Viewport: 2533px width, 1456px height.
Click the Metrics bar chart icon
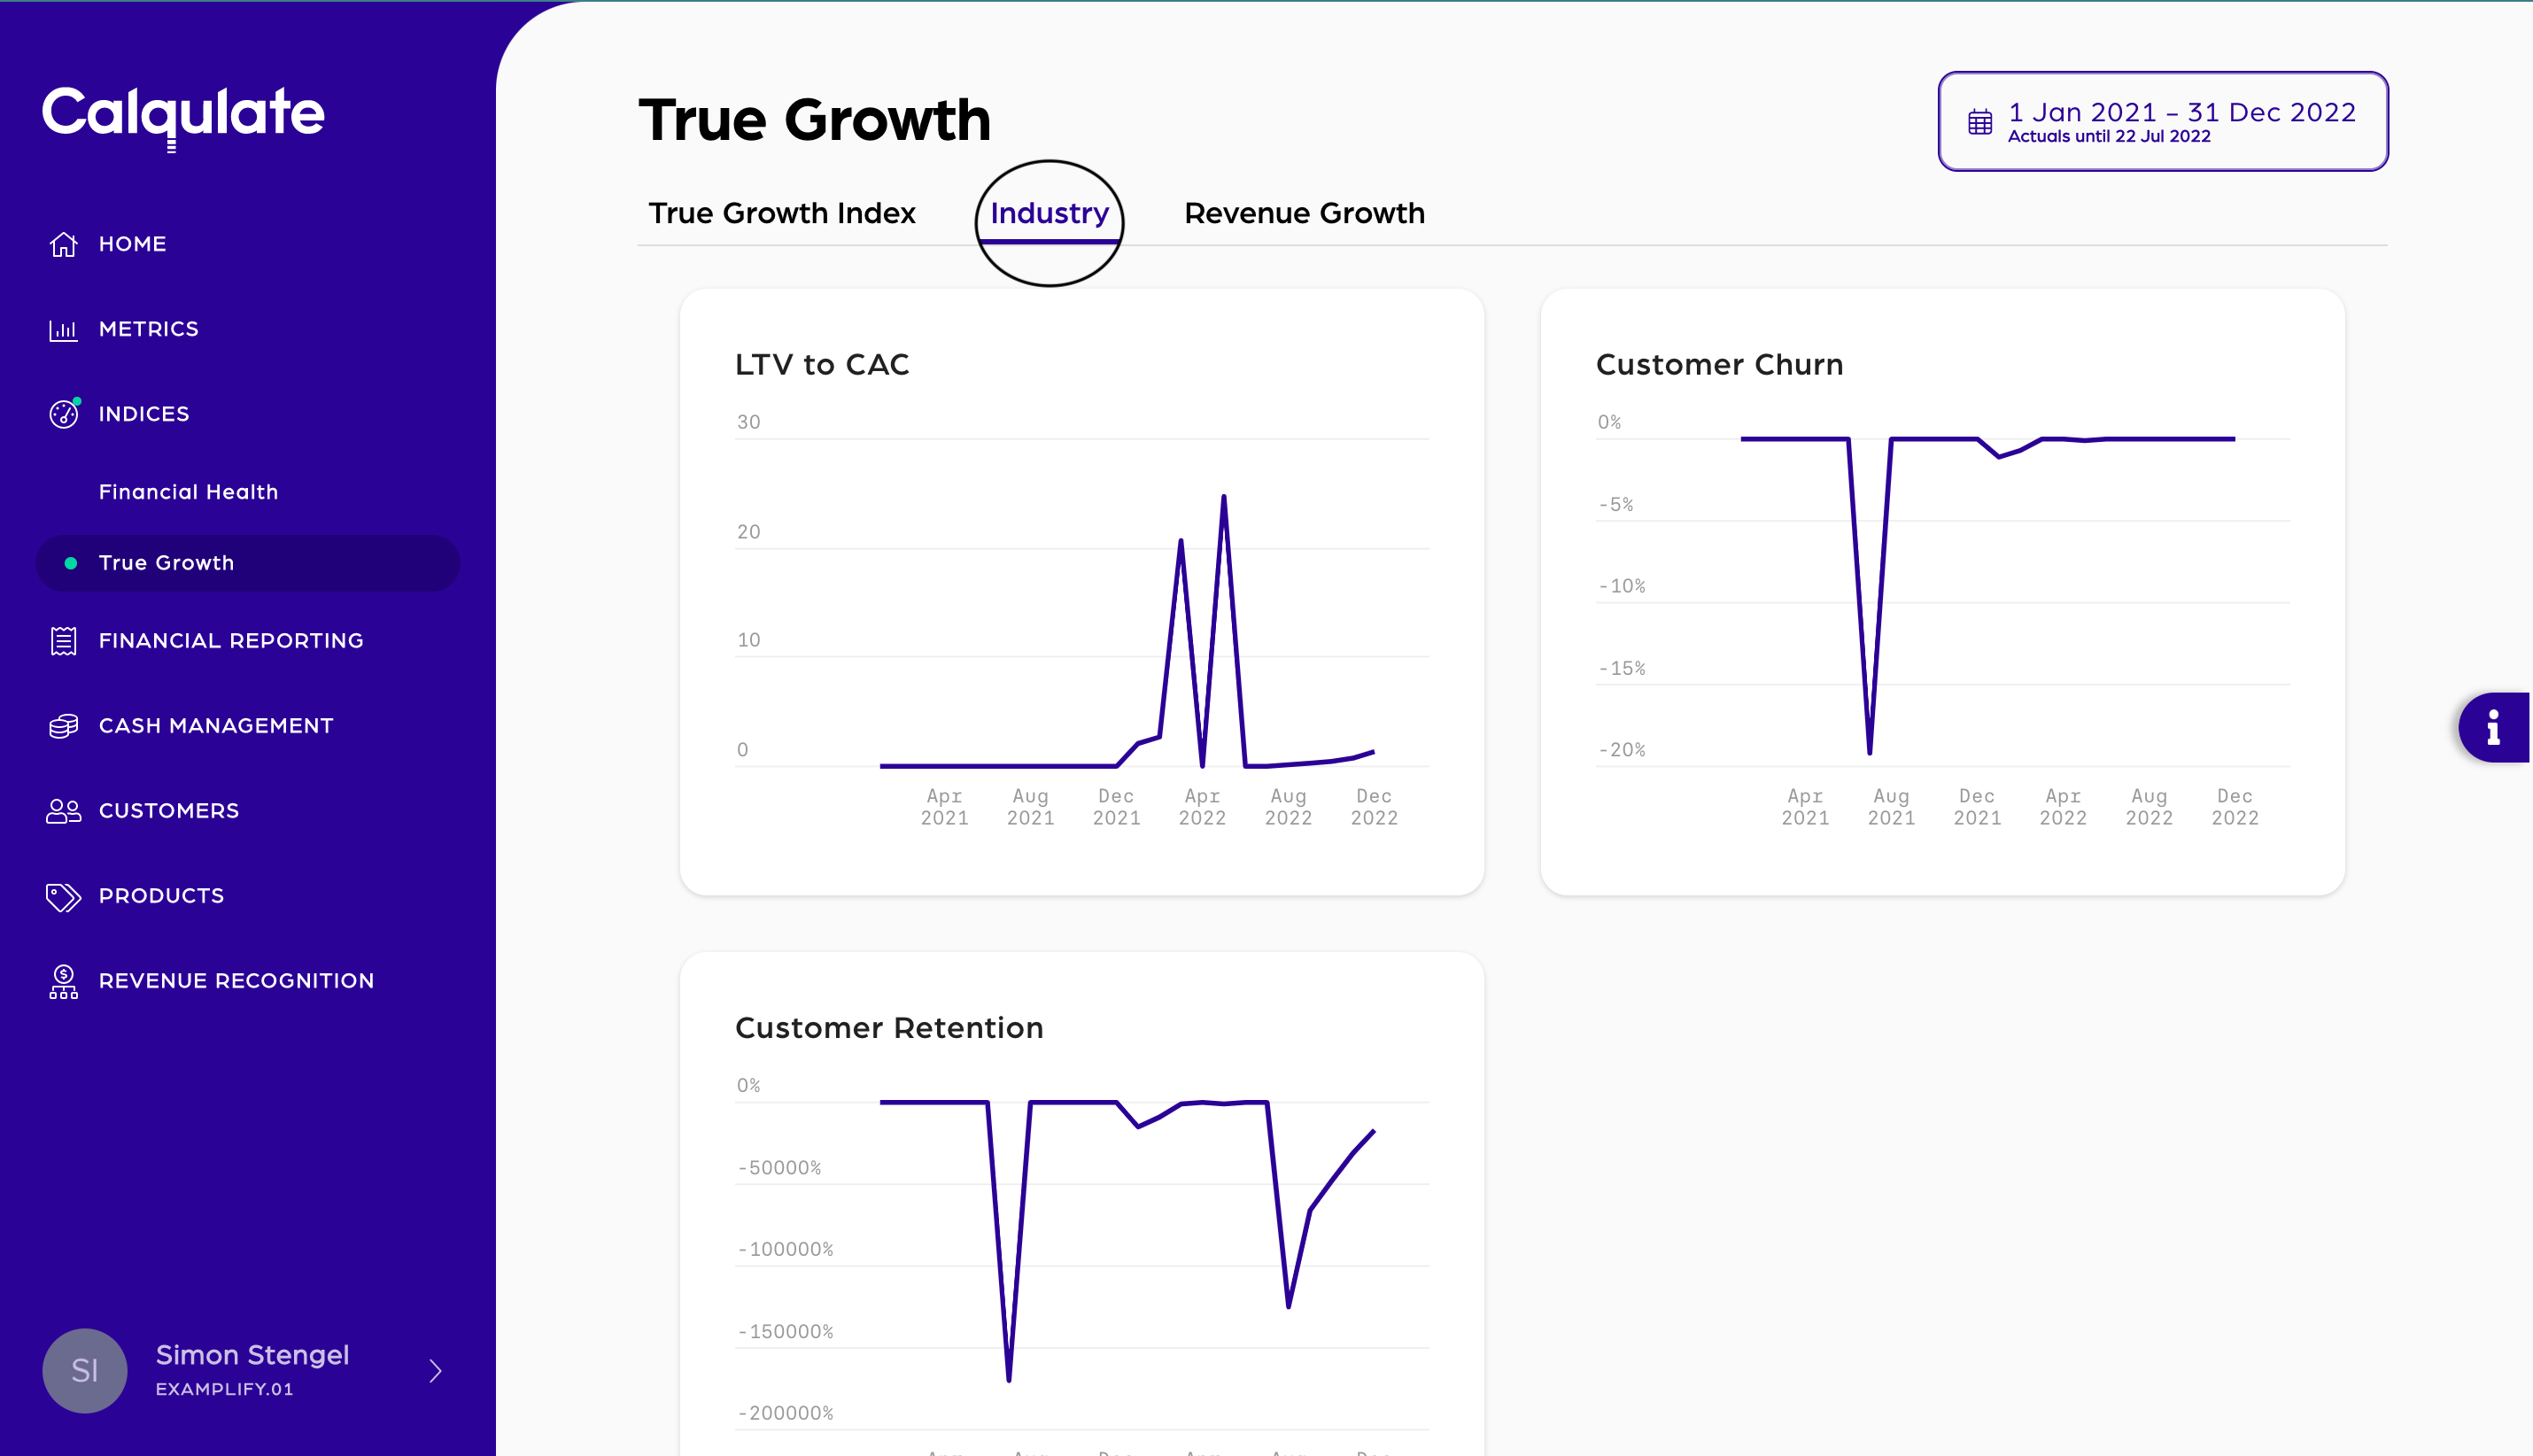63,329
